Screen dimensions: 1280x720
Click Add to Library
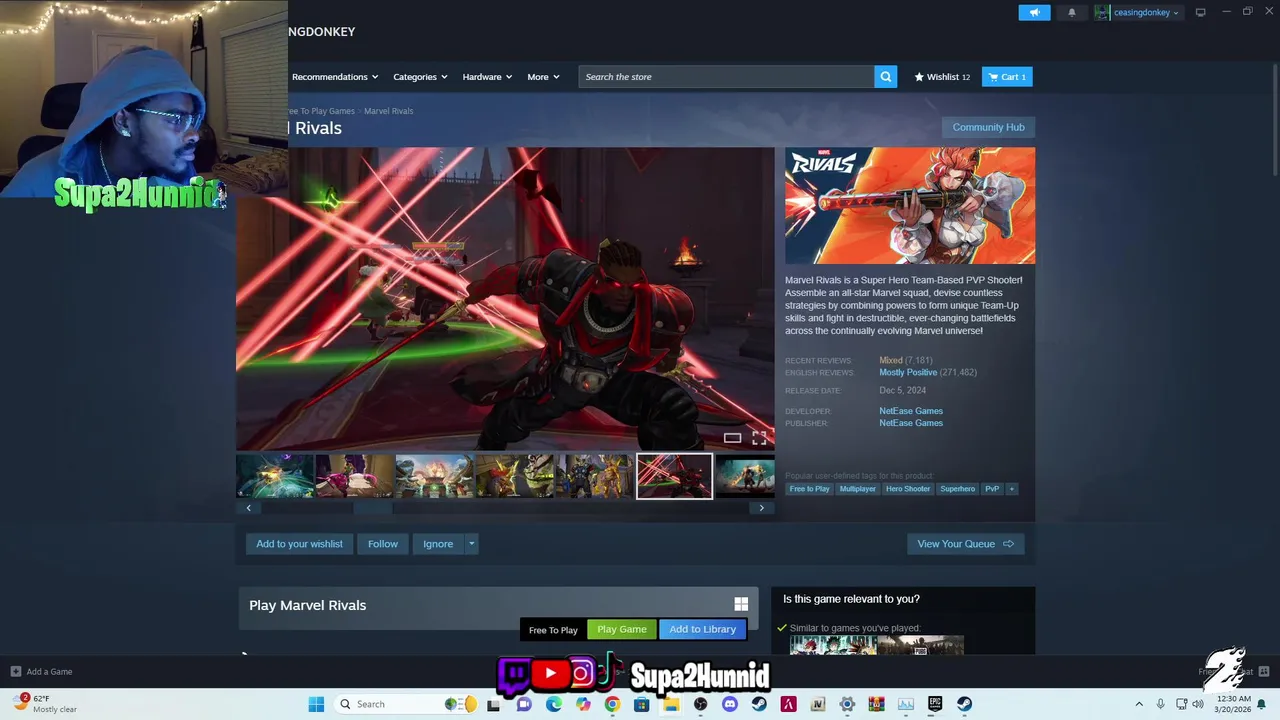[x=702, y=629]
